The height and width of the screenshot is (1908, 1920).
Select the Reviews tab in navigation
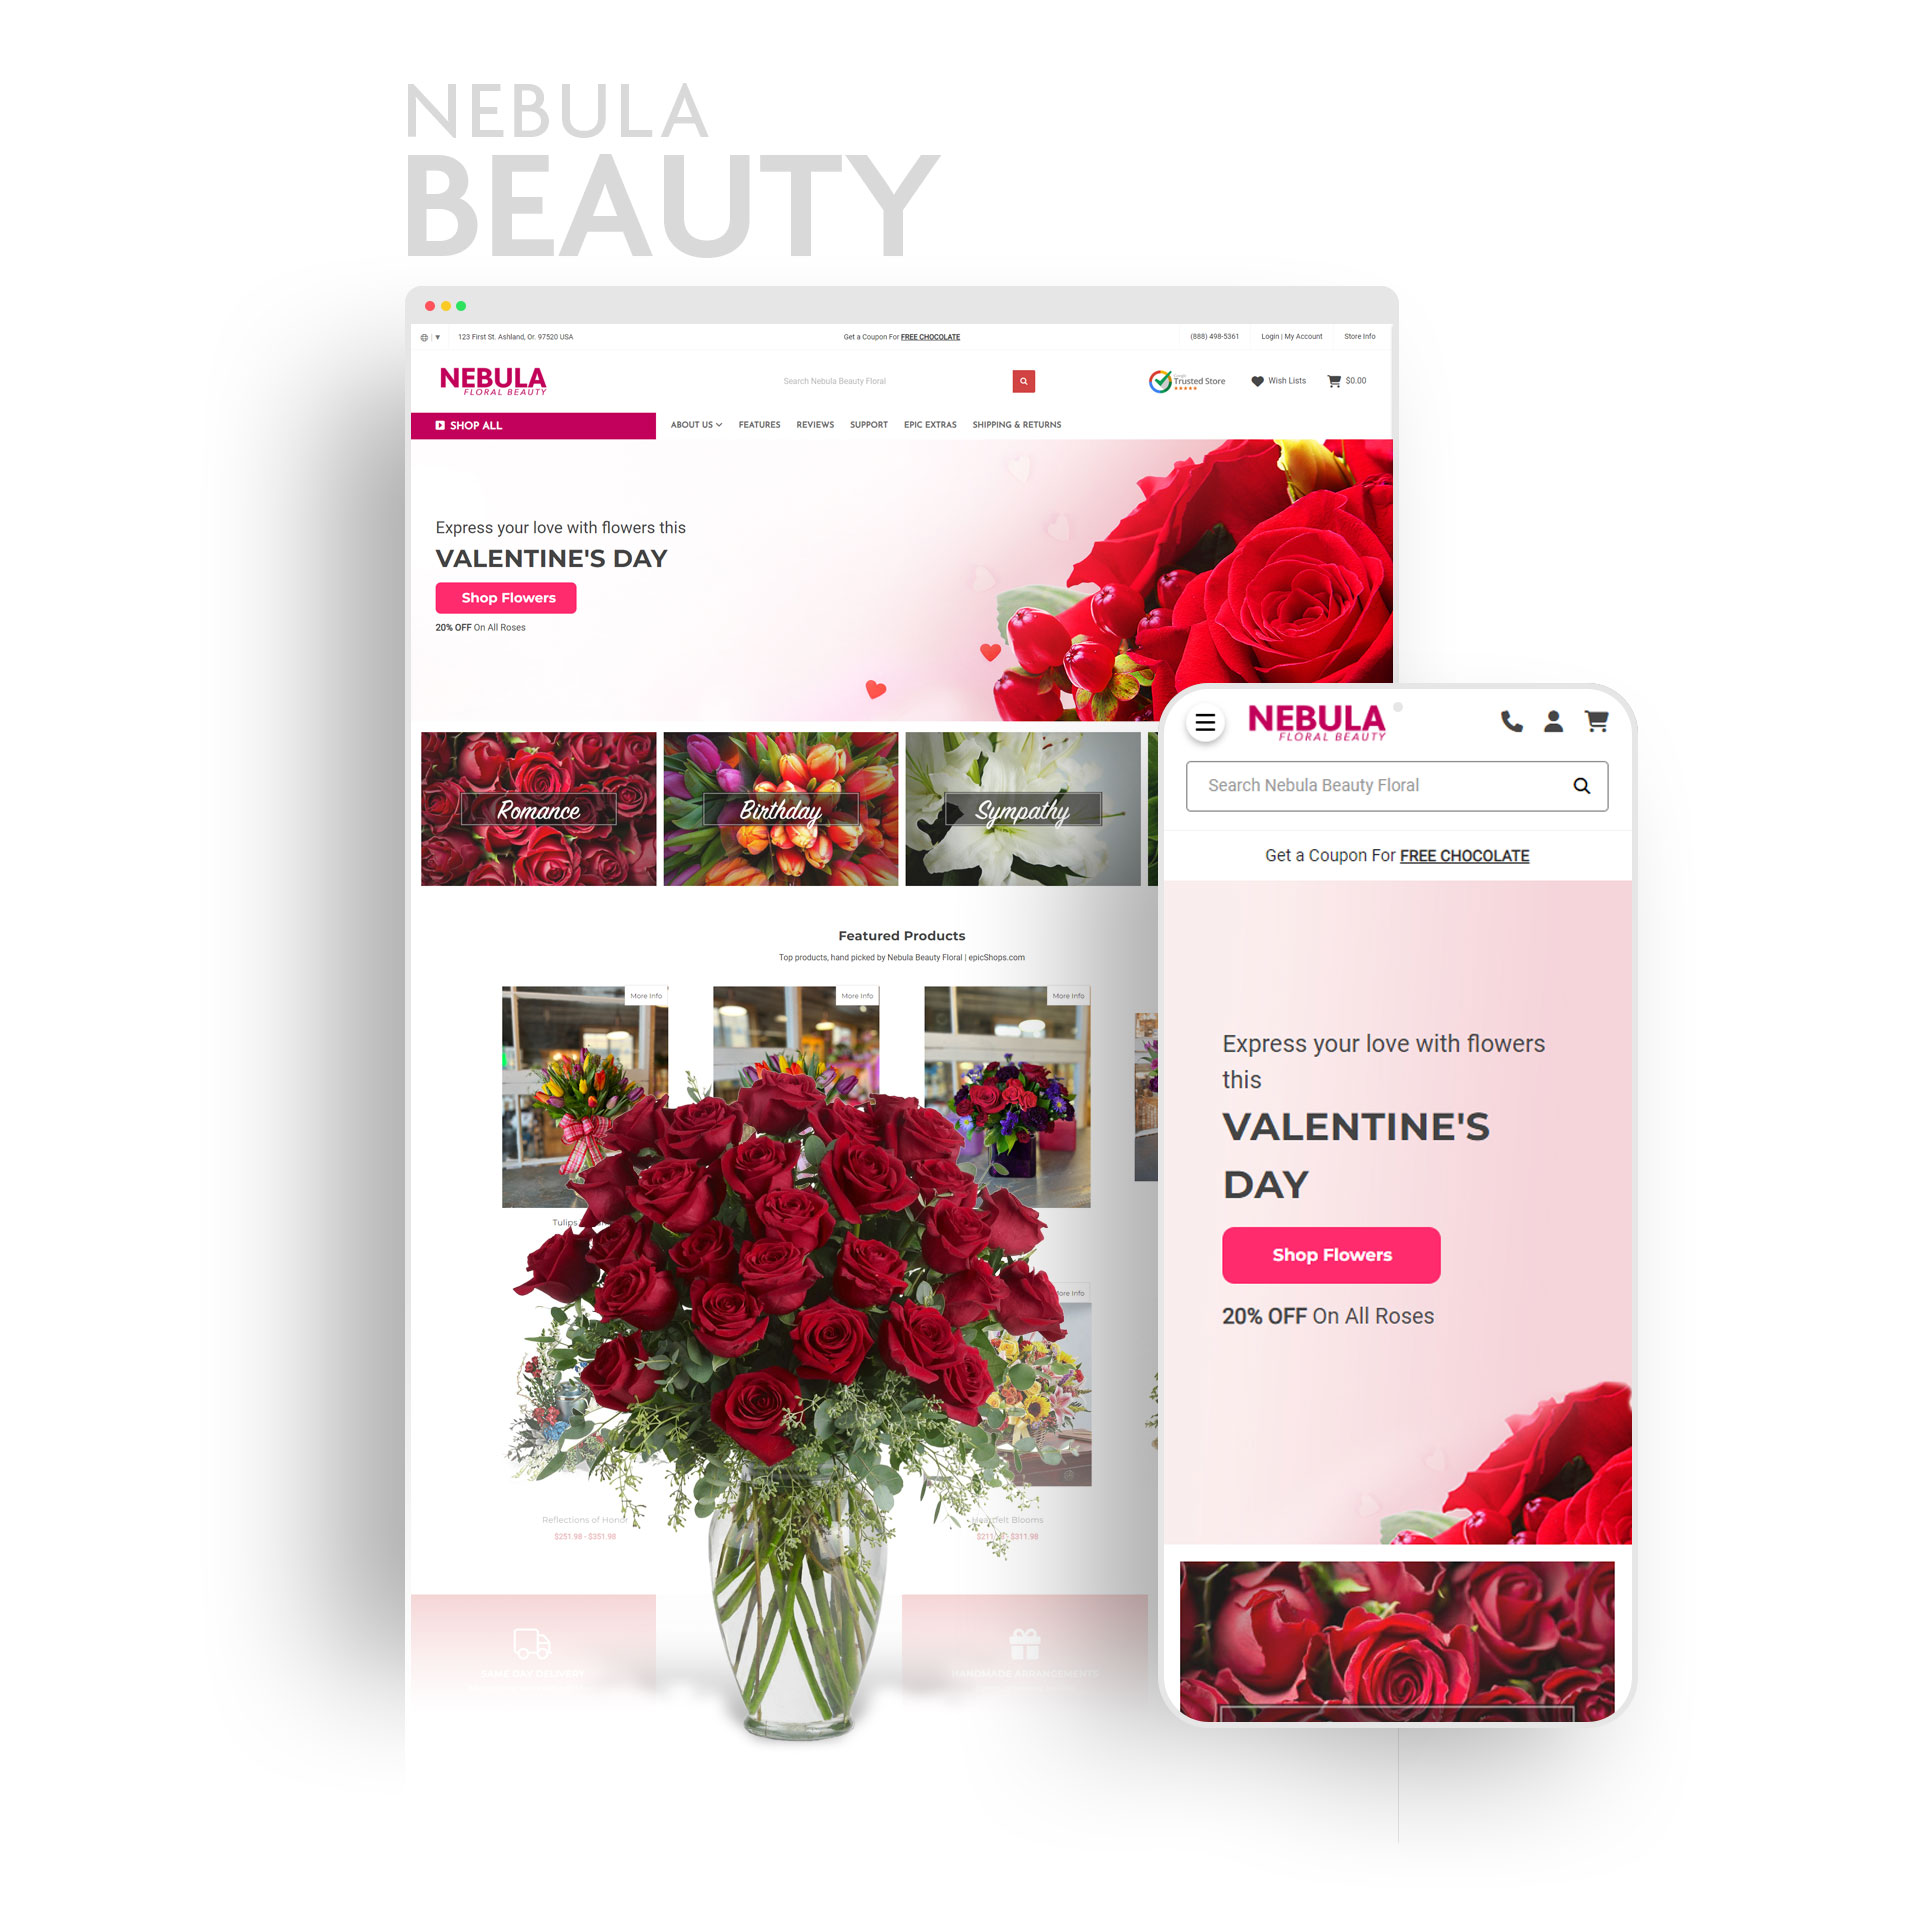(x=819, y=425)
